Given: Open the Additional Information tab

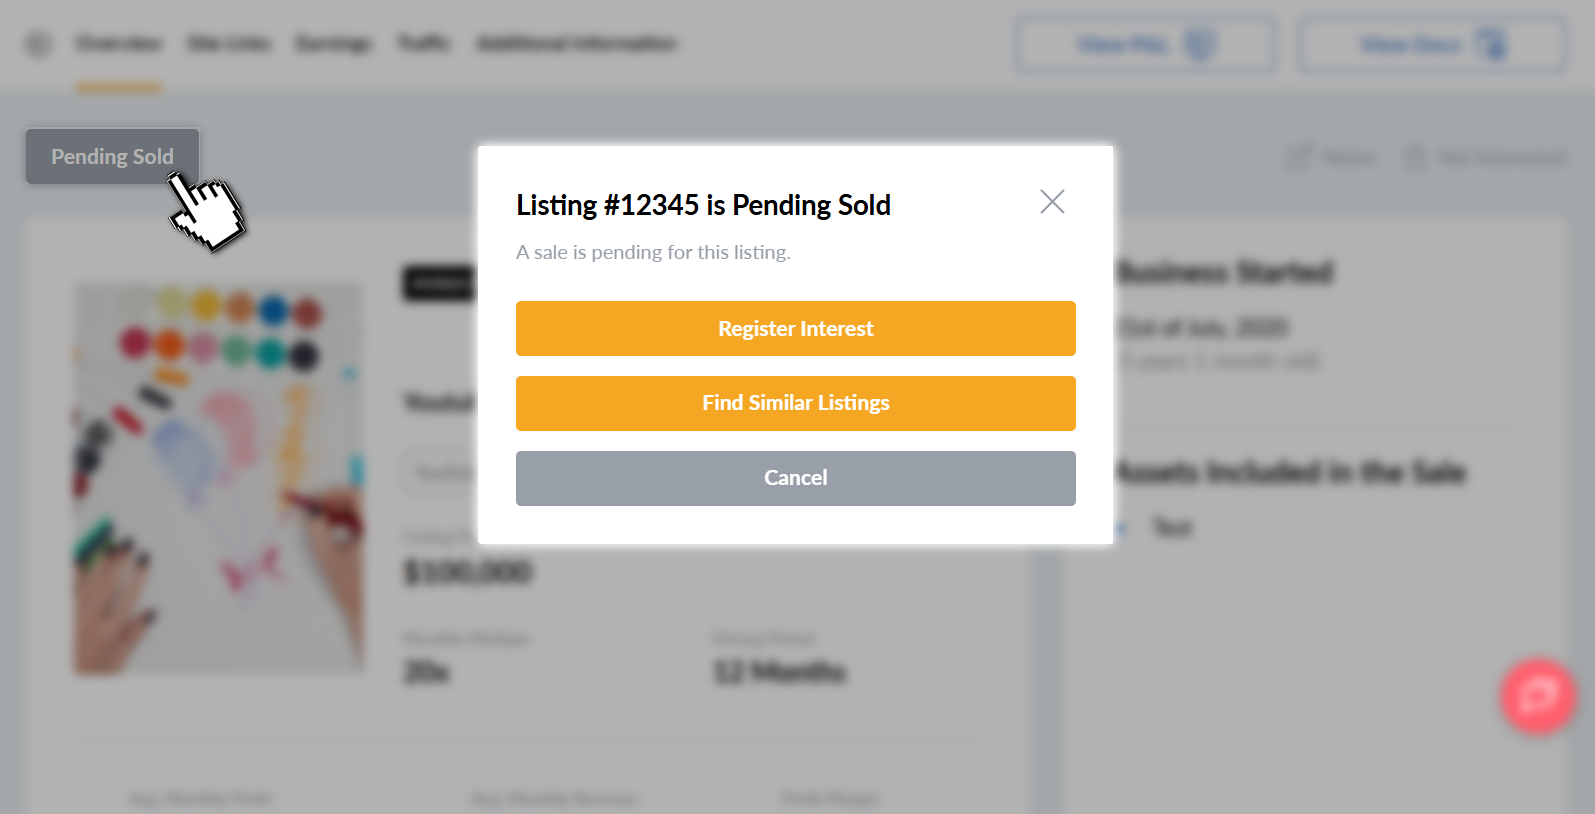Looking at the screenshot, I should (576, 43).
